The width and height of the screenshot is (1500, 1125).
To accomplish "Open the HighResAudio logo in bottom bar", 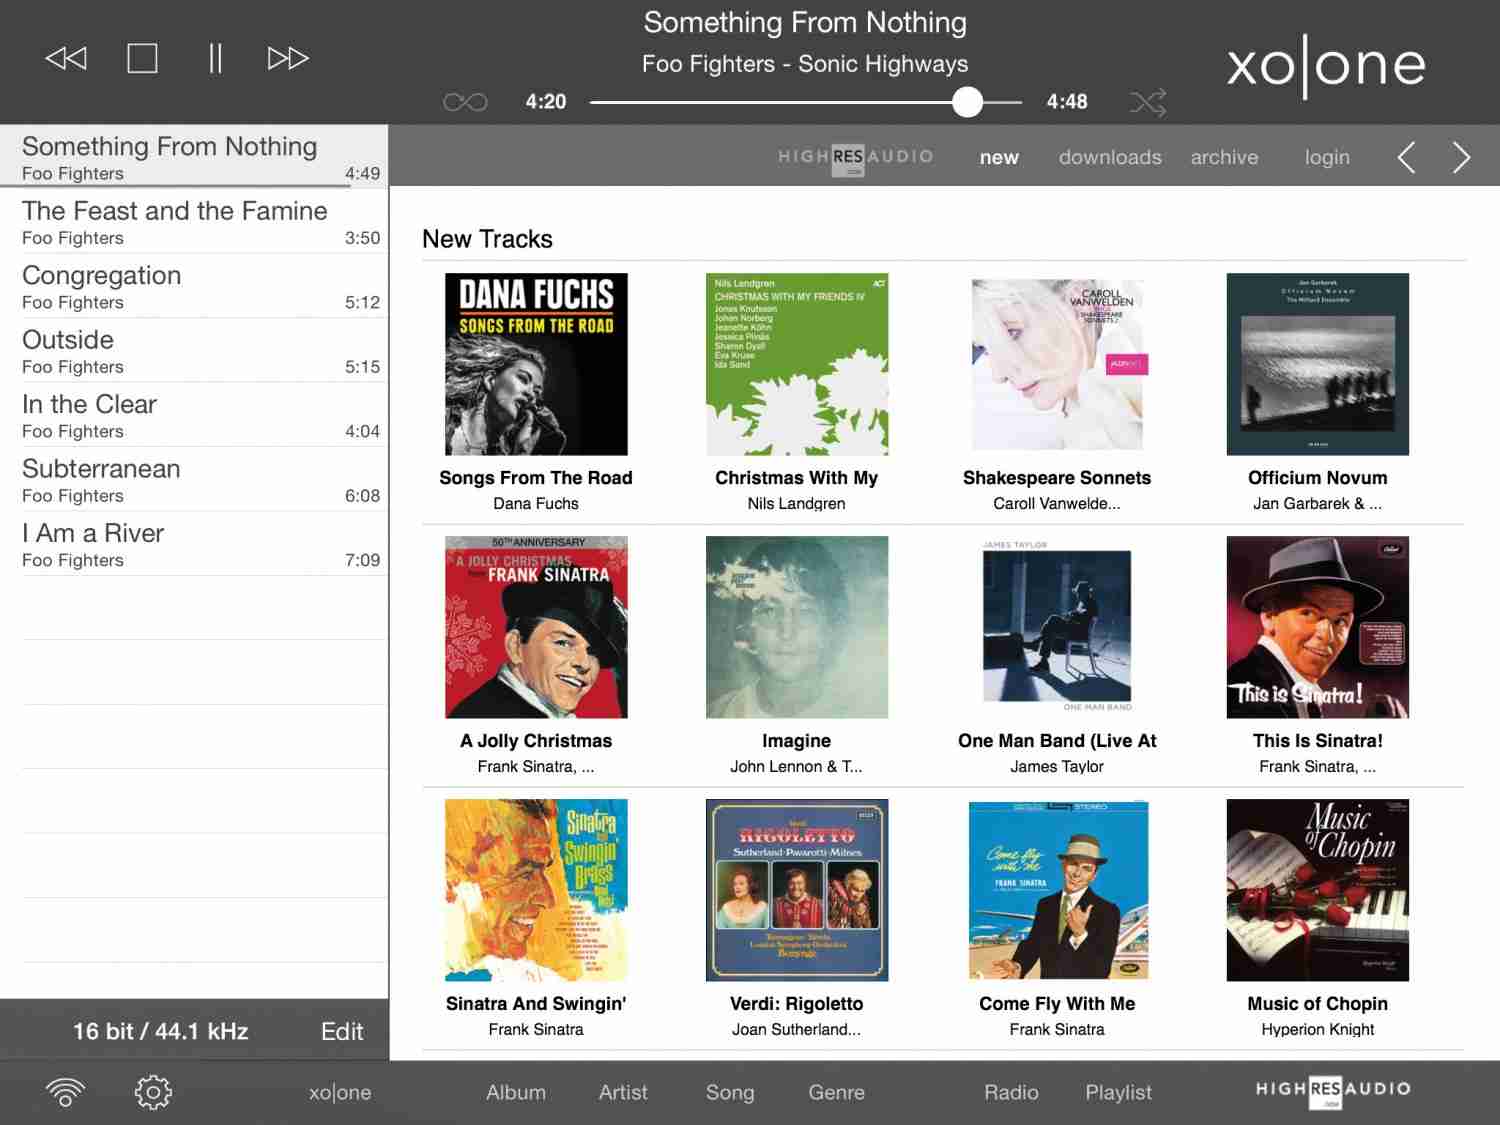I will (1333, 1091).
